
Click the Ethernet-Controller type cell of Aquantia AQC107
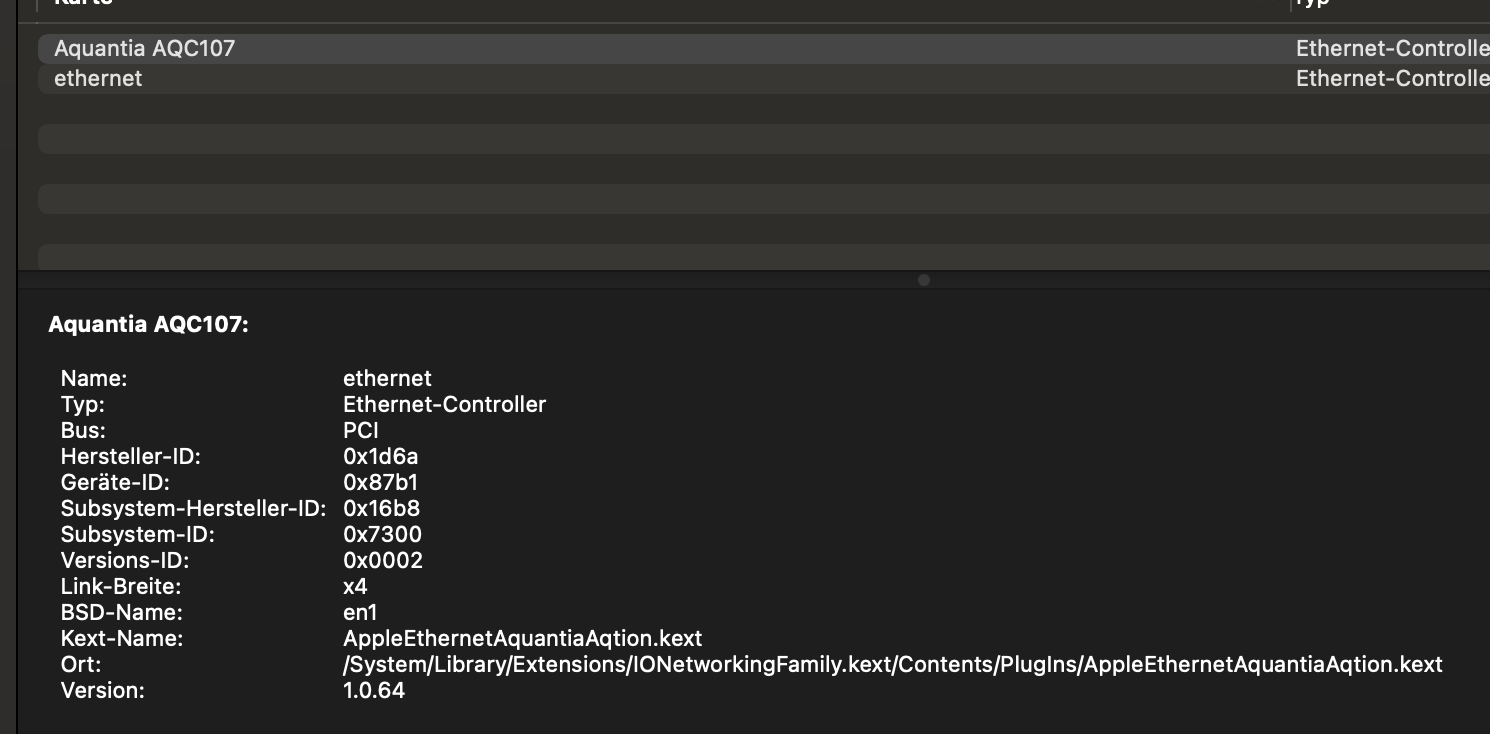pos(1390,48)
